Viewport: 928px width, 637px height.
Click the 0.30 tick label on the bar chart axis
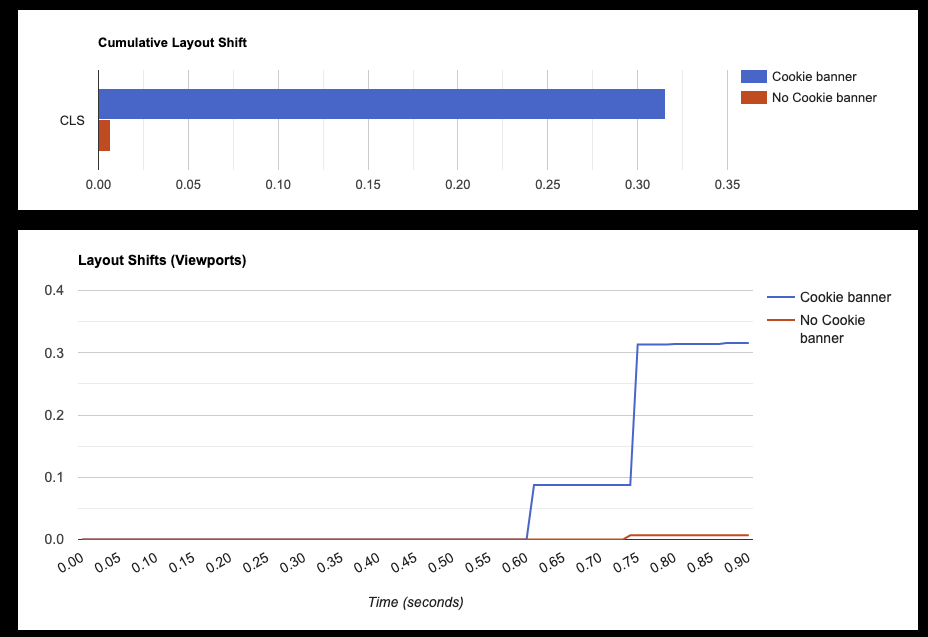tap(637, 185)
